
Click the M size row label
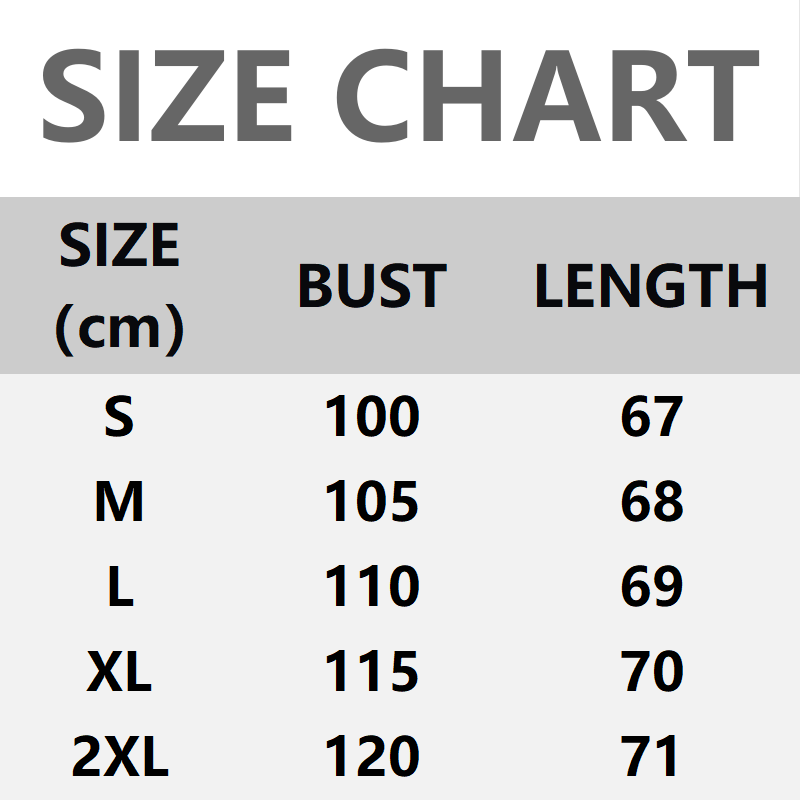[x=119, y=502]
